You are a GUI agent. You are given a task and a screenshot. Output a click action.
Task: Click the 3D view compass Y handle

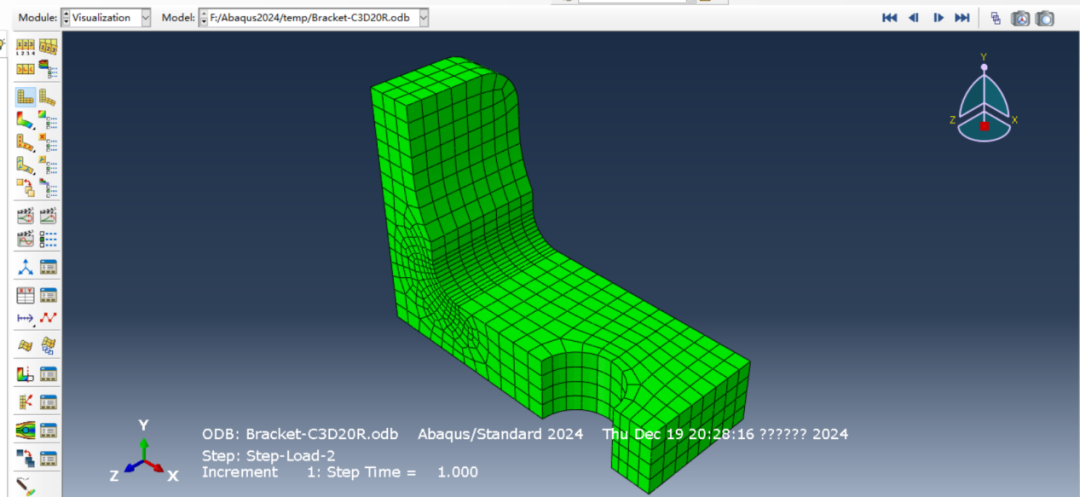click(x=984, y=67)
